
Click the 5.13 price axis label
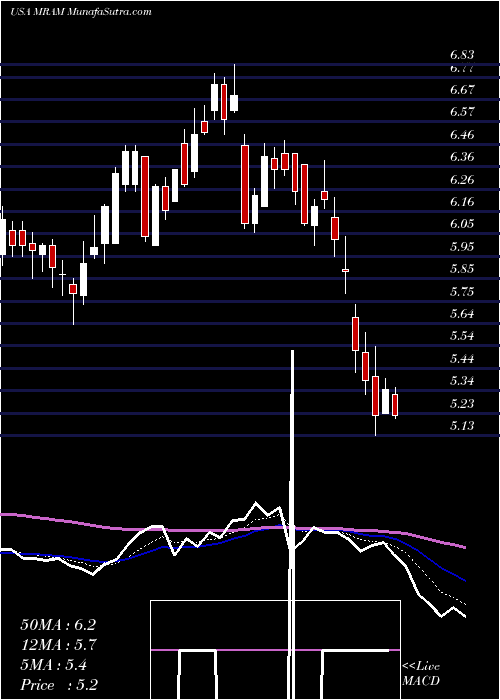click(x=462, y=426)
